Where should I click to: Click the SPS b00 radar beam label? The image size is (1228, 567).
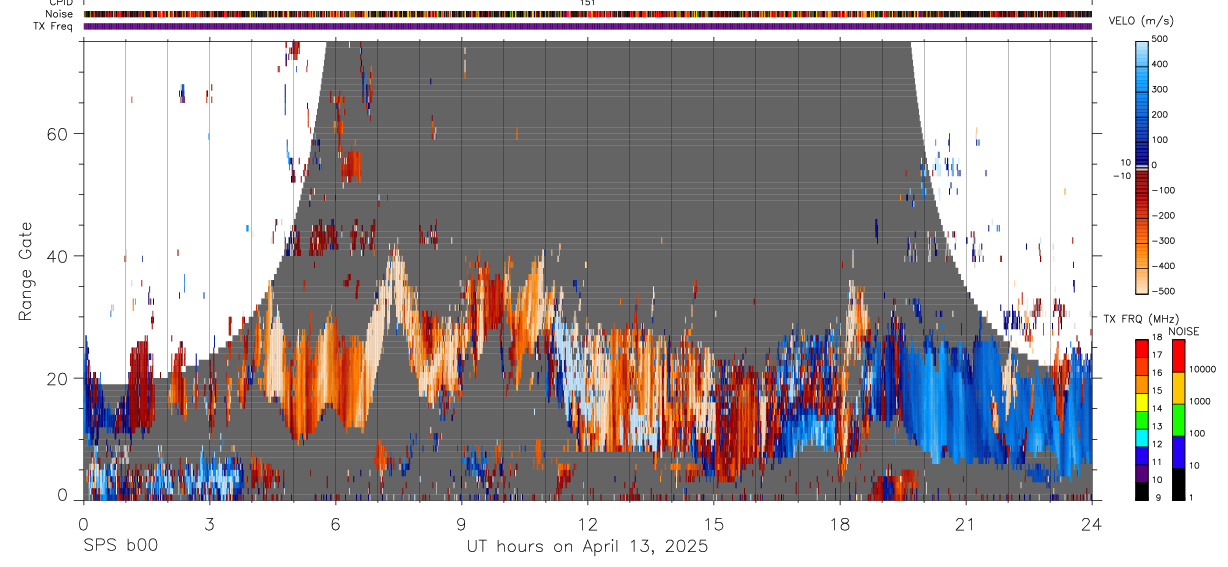(x=120, y=546)
